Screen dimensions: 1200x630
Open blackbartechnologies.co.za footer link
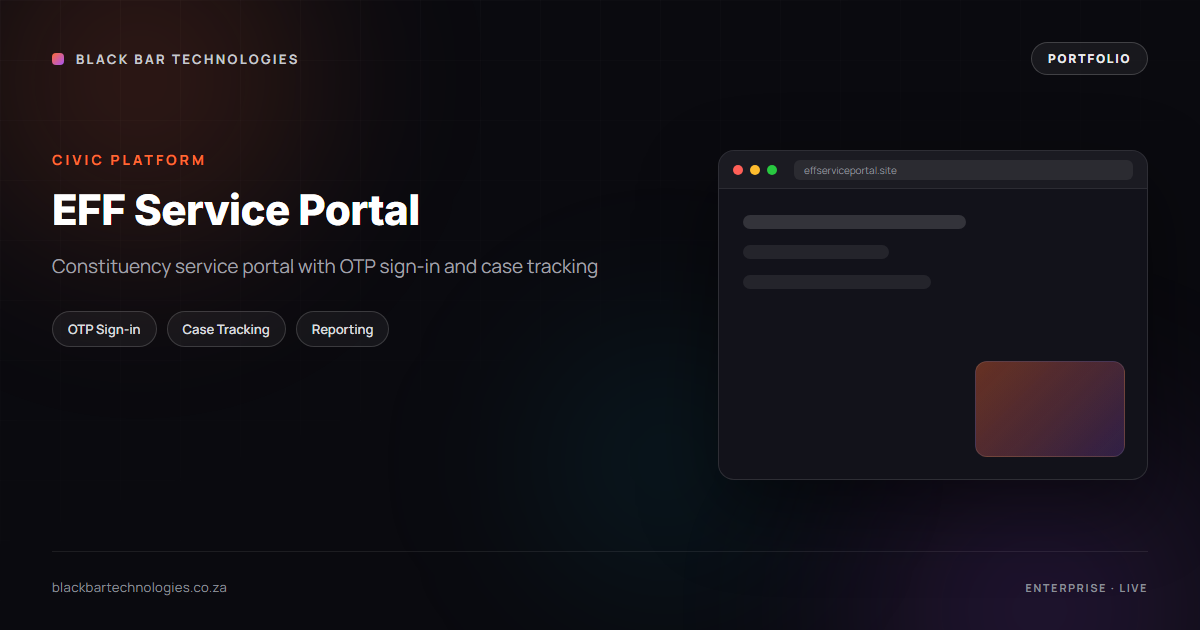click(x=139, y=588)
